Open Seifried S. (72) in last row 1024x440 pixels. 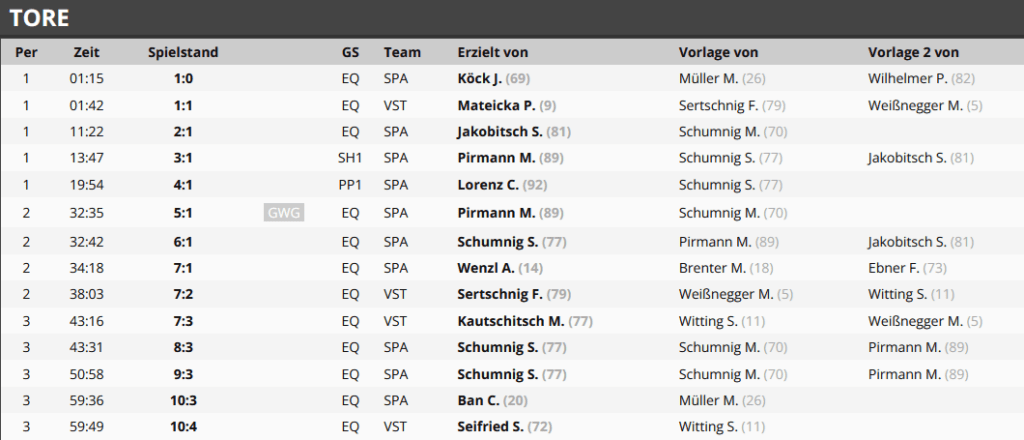tap(505, 427)
